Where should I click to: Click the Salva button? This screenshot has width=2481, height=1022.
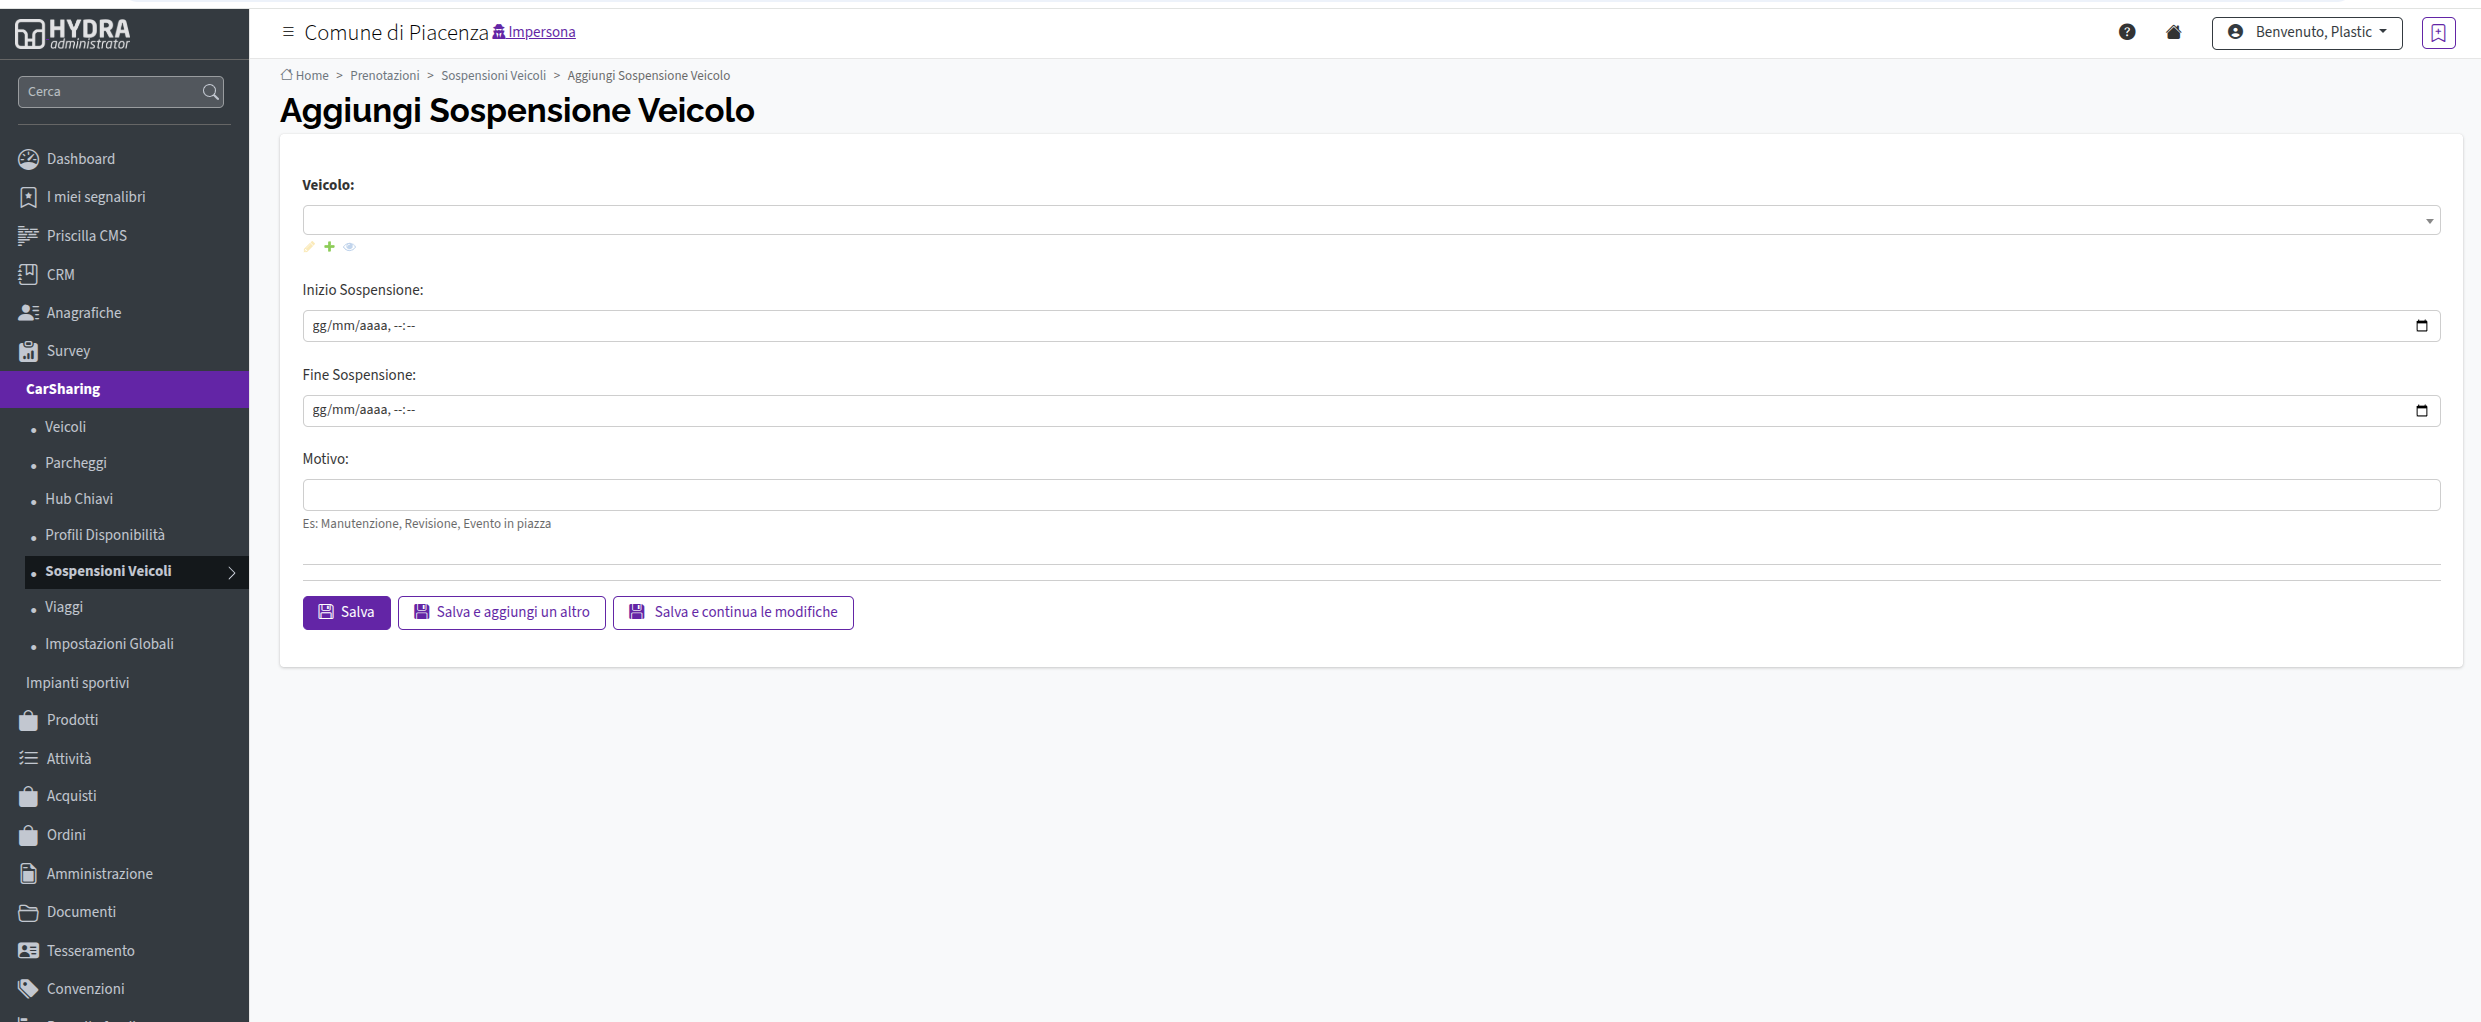(x=346, y=613)
